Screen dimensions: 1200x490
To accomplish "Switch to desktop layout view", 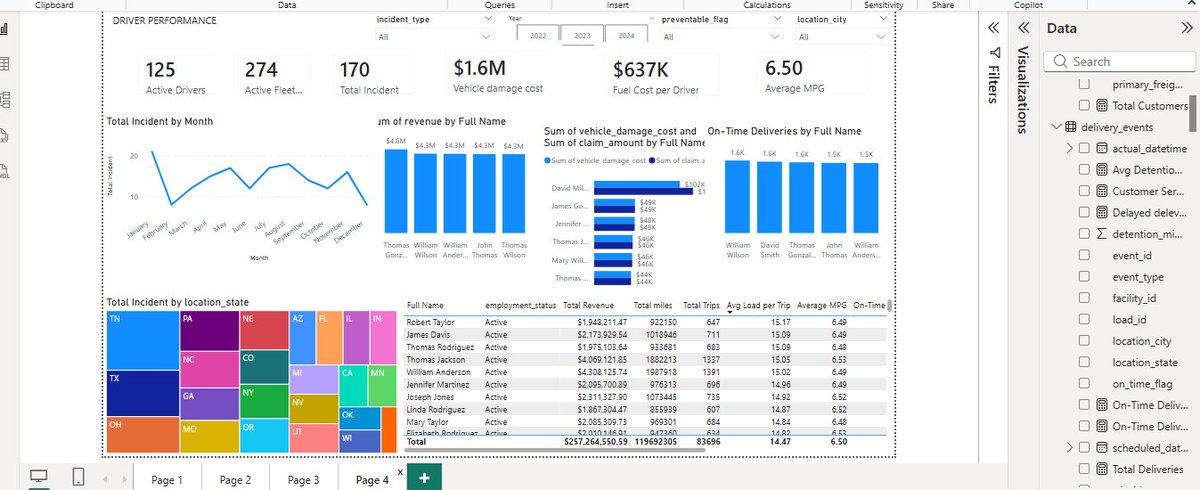I will pos(38,478).
